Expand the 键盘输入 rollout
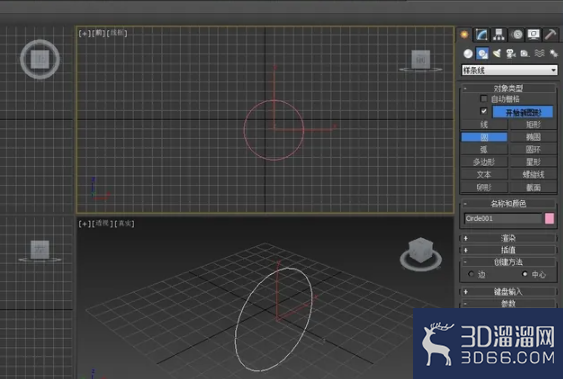This screenshot has height=379, width=563. pos(508,291)
